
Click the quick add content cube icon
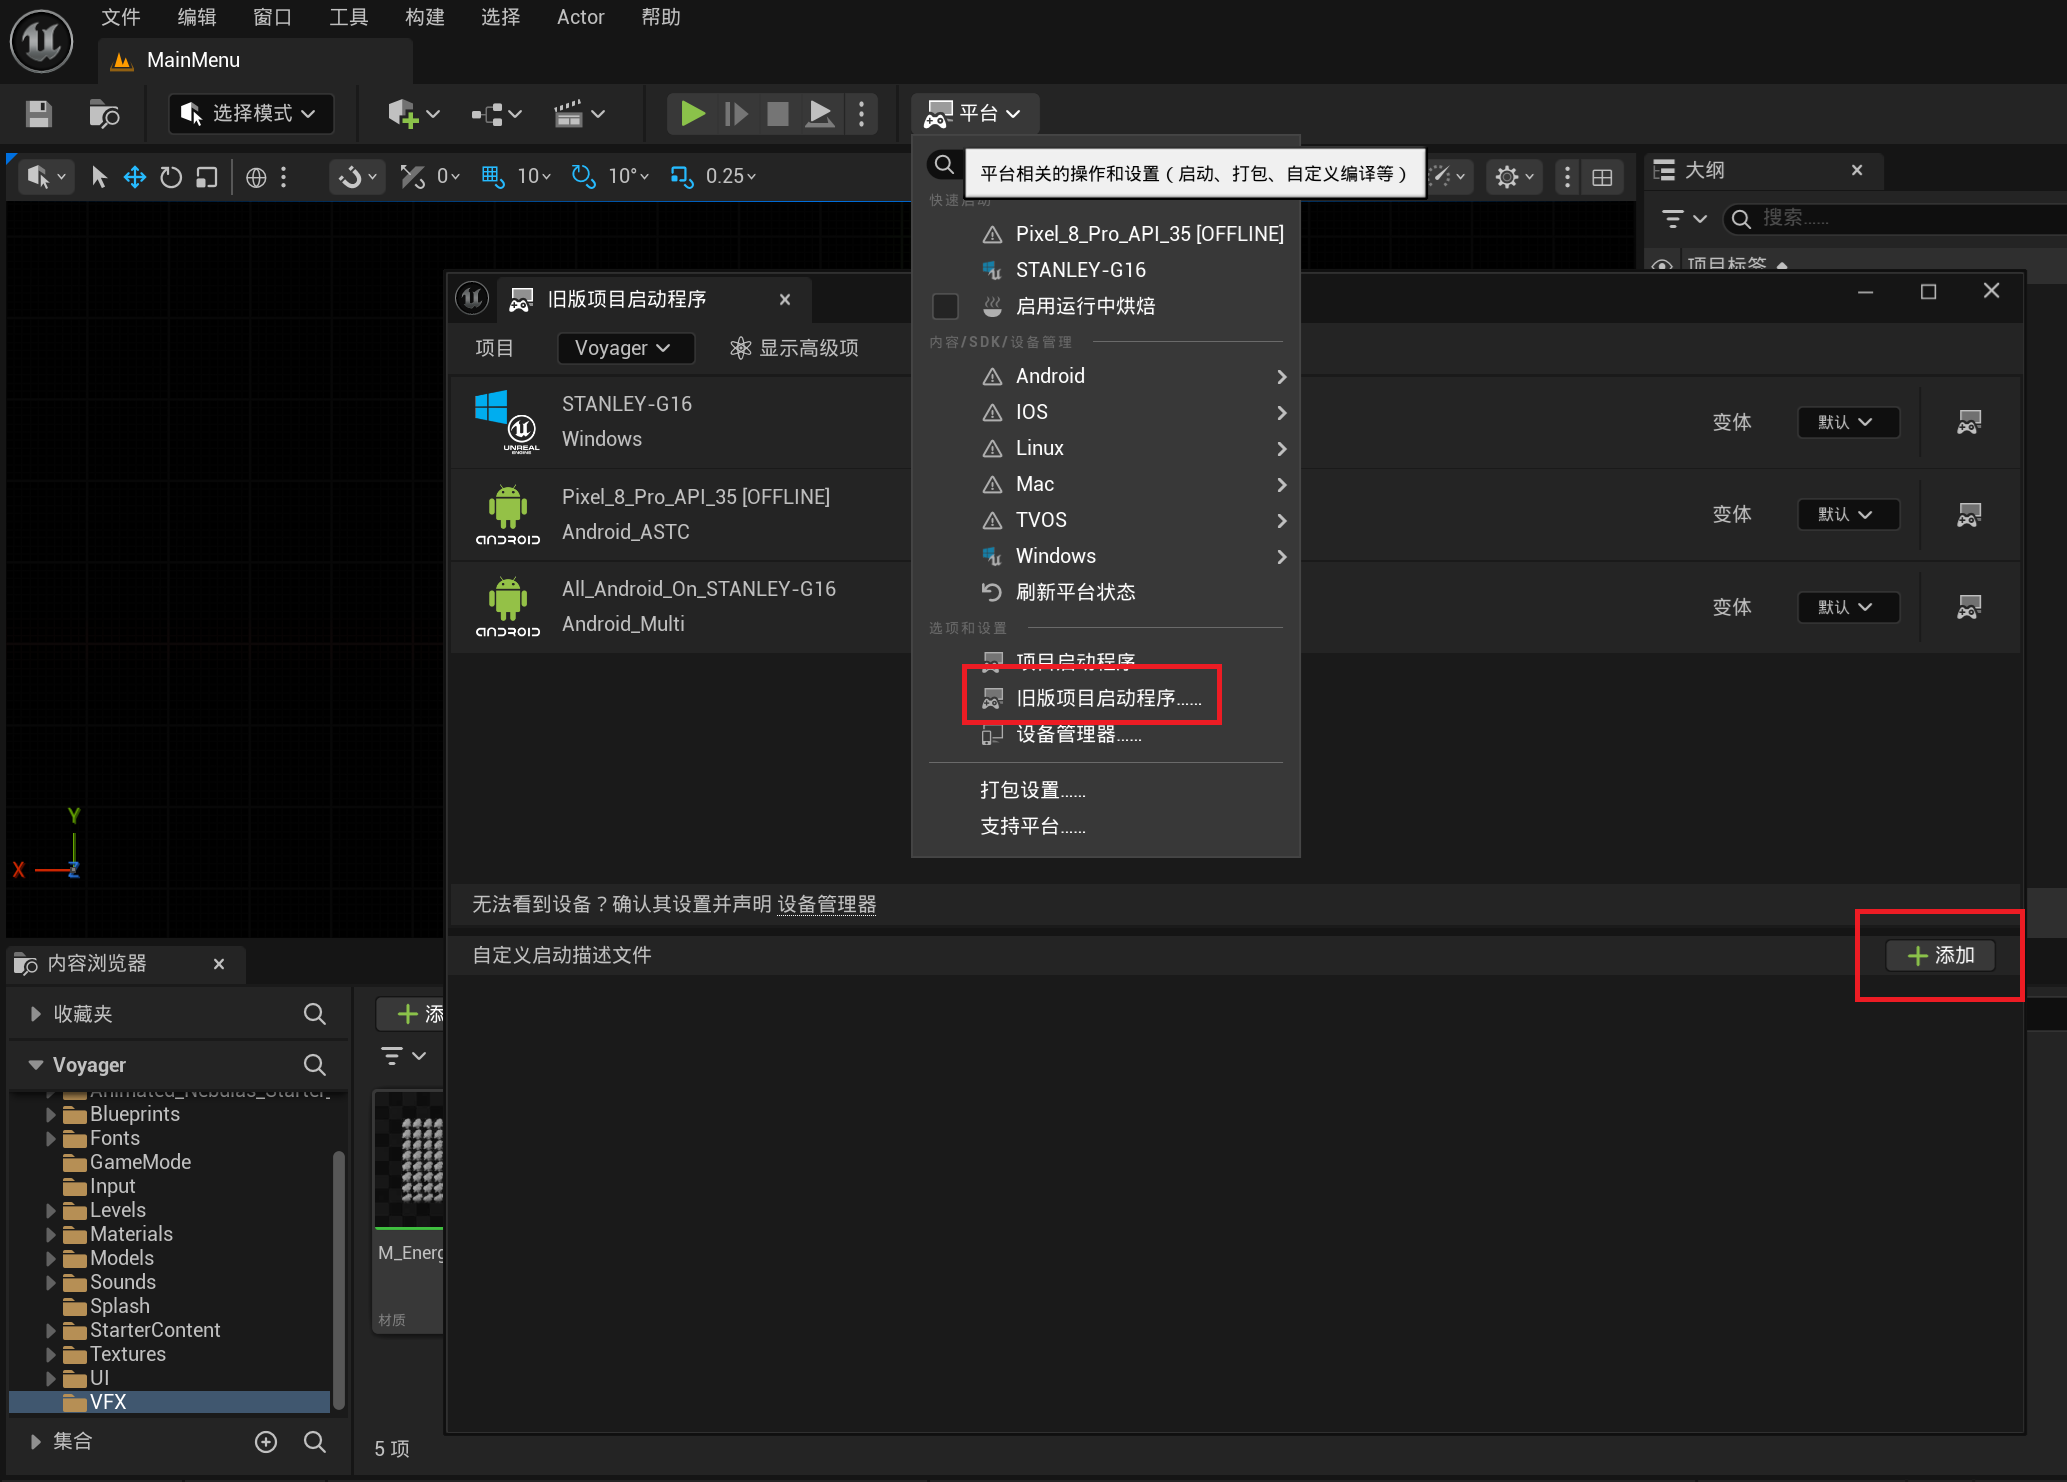pos(403,114)
